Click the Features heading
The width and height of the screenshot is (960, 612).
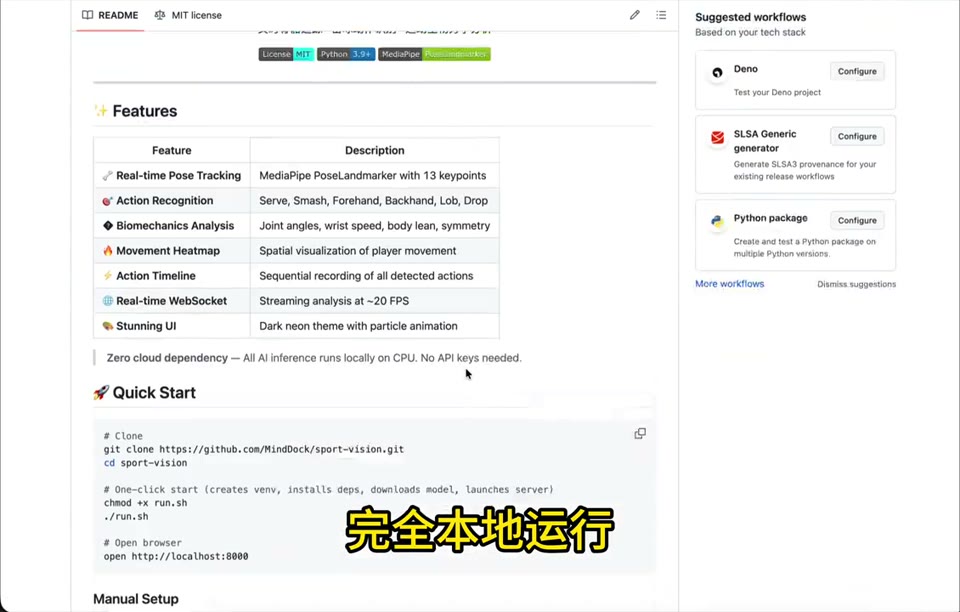(144, 111)
